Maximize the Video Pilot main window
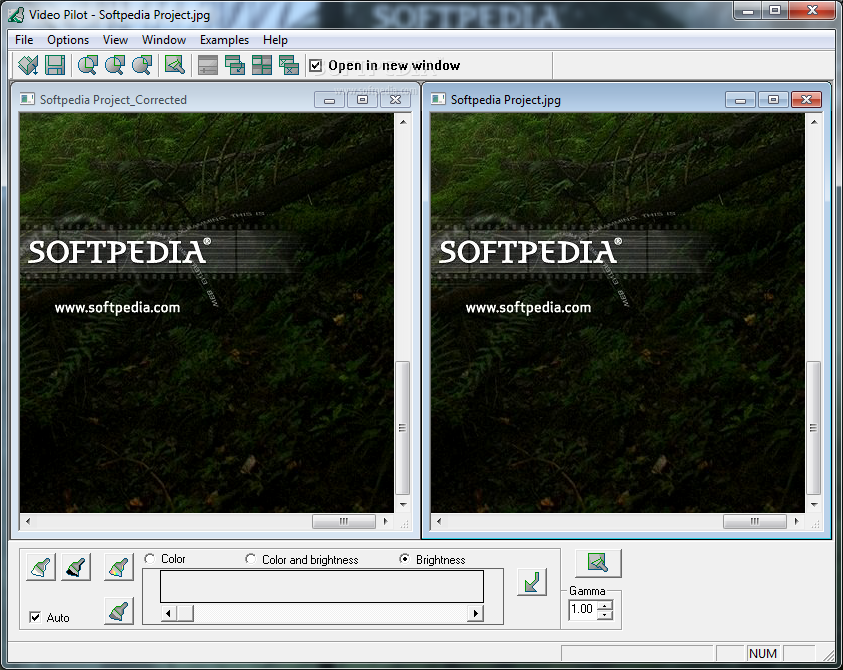The height and width of the screenshot is (670, 843). (775, 10)
